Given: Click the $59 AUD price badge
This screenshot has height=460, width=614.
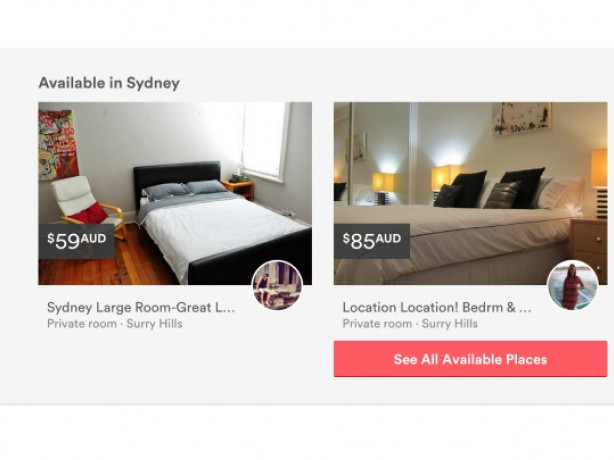Looking at the screenshot, I should point(76,241).
